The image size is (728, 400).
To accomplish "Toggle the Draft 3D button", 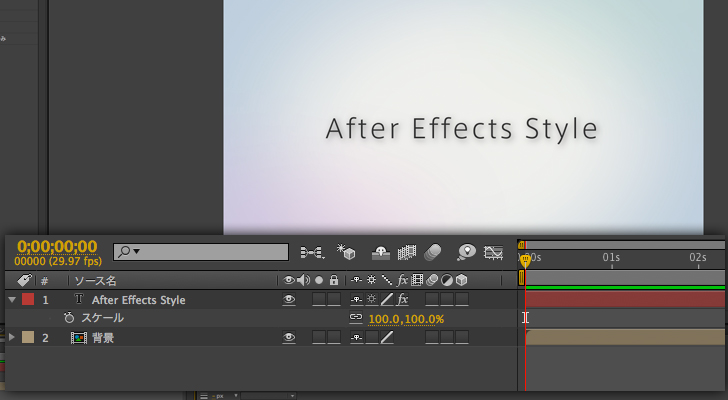I will coord(346,252).
